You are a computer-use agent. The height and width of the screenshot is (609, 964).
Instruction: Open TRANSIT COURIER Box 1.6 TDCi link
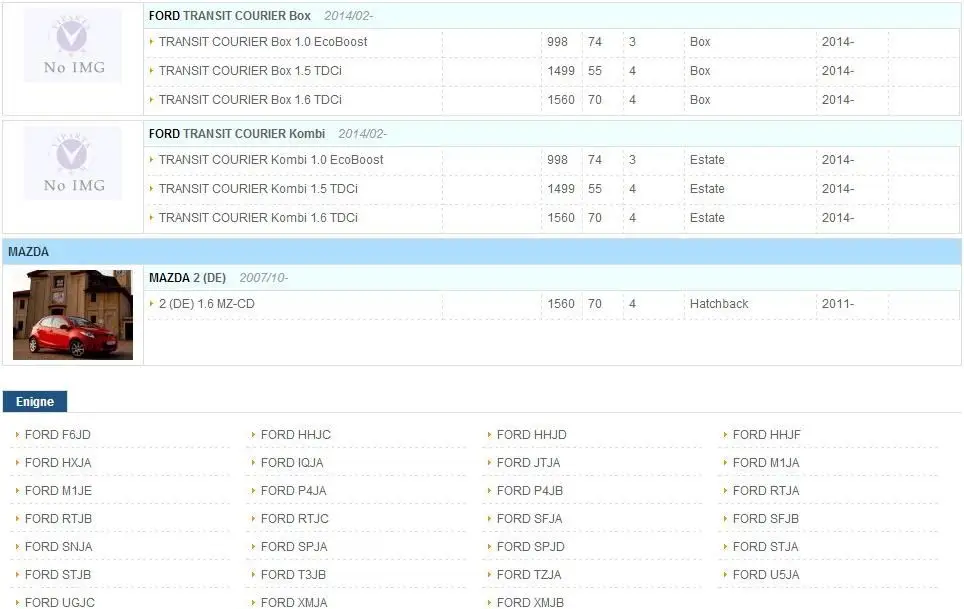click(x=250, y=100)
